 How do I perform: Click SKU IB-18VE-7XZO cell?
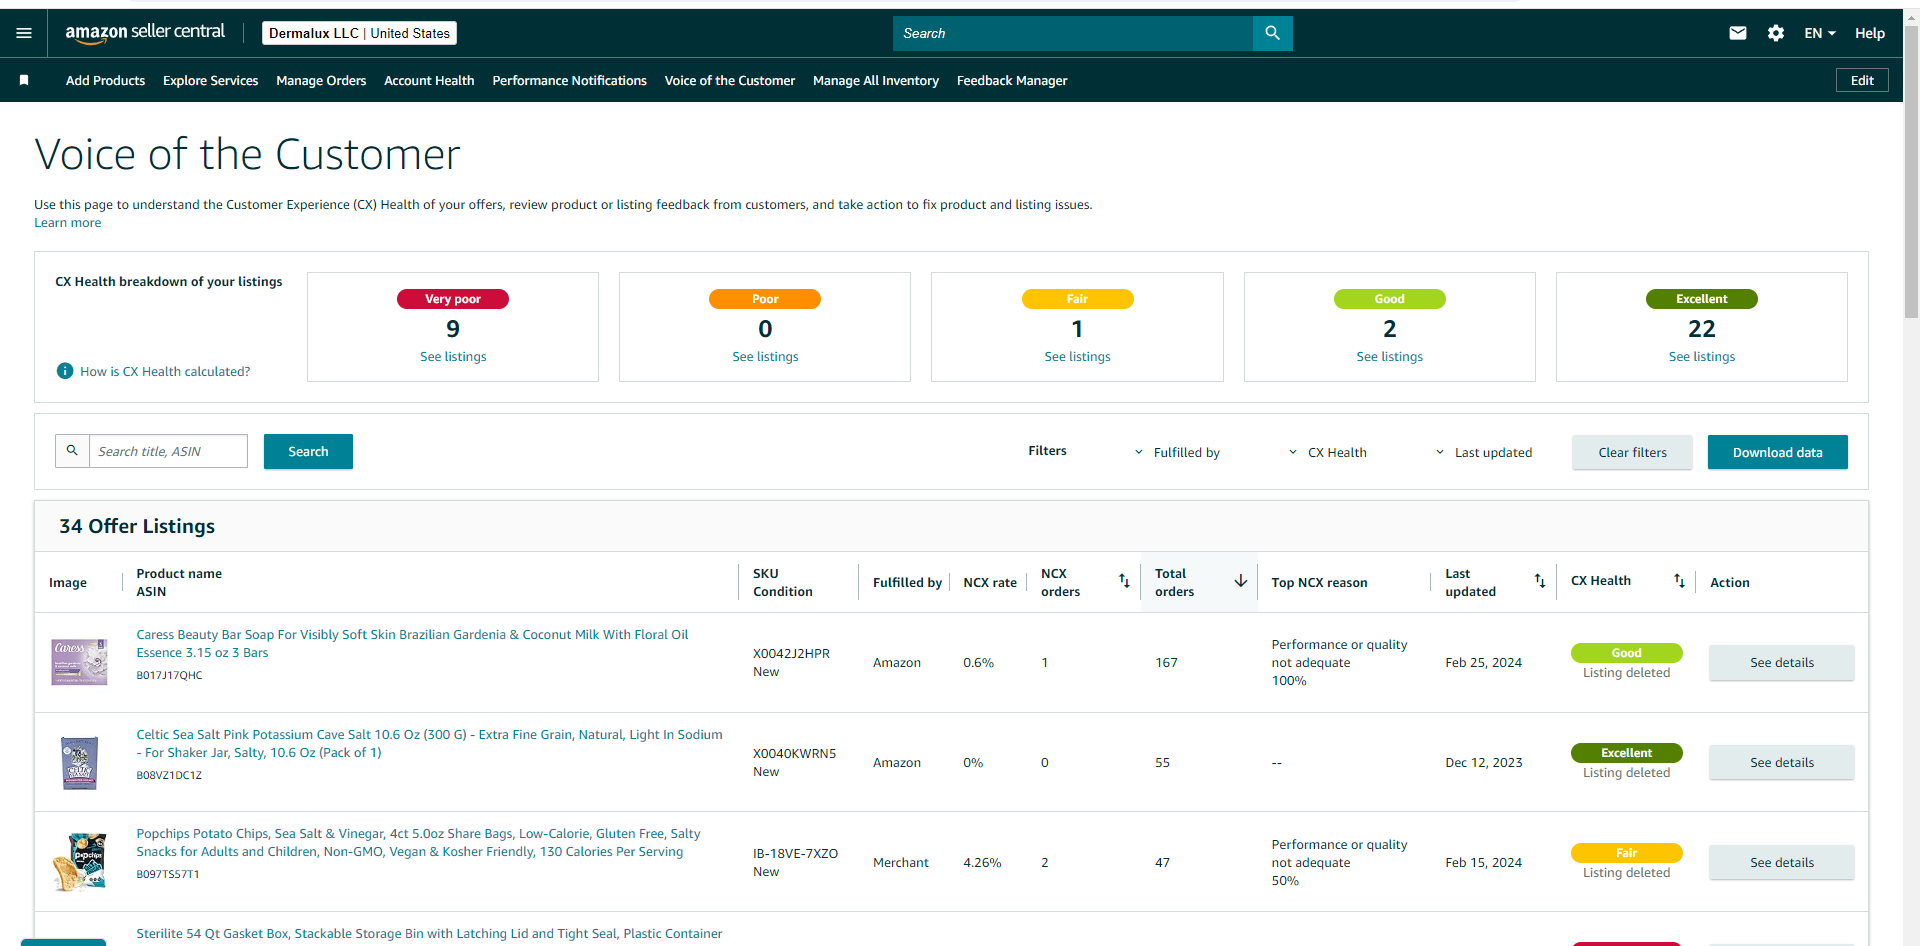pyautogui.click(x=795, y=853)
